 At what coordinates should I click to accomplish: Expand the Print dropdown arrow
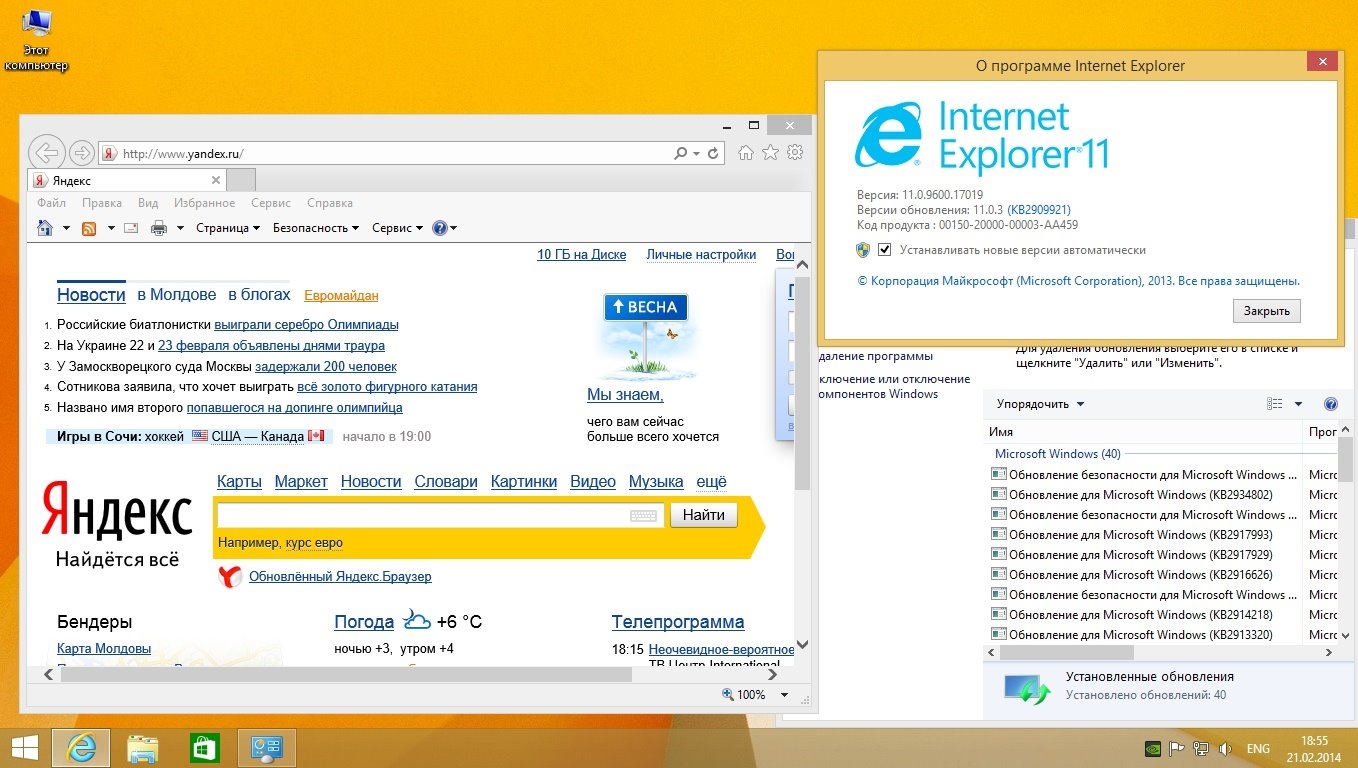pos(180,228)
